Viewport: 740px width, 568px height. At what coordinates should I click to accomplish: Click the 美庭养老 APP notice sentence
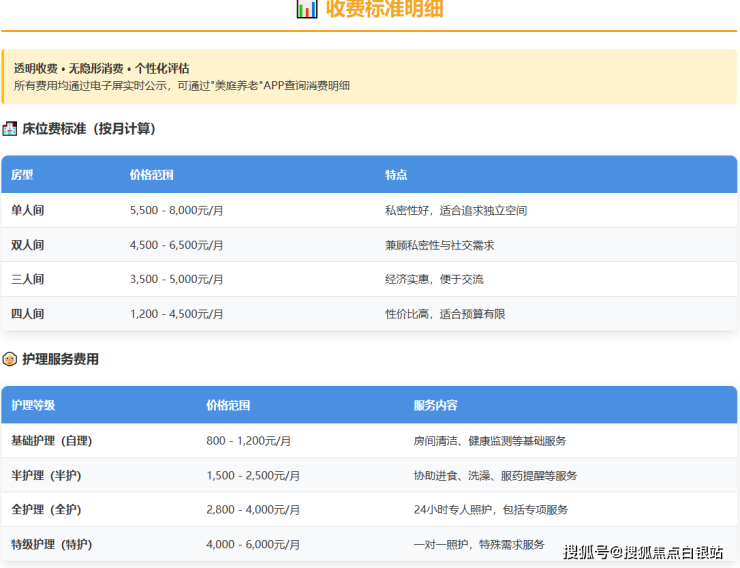point(182,86)
